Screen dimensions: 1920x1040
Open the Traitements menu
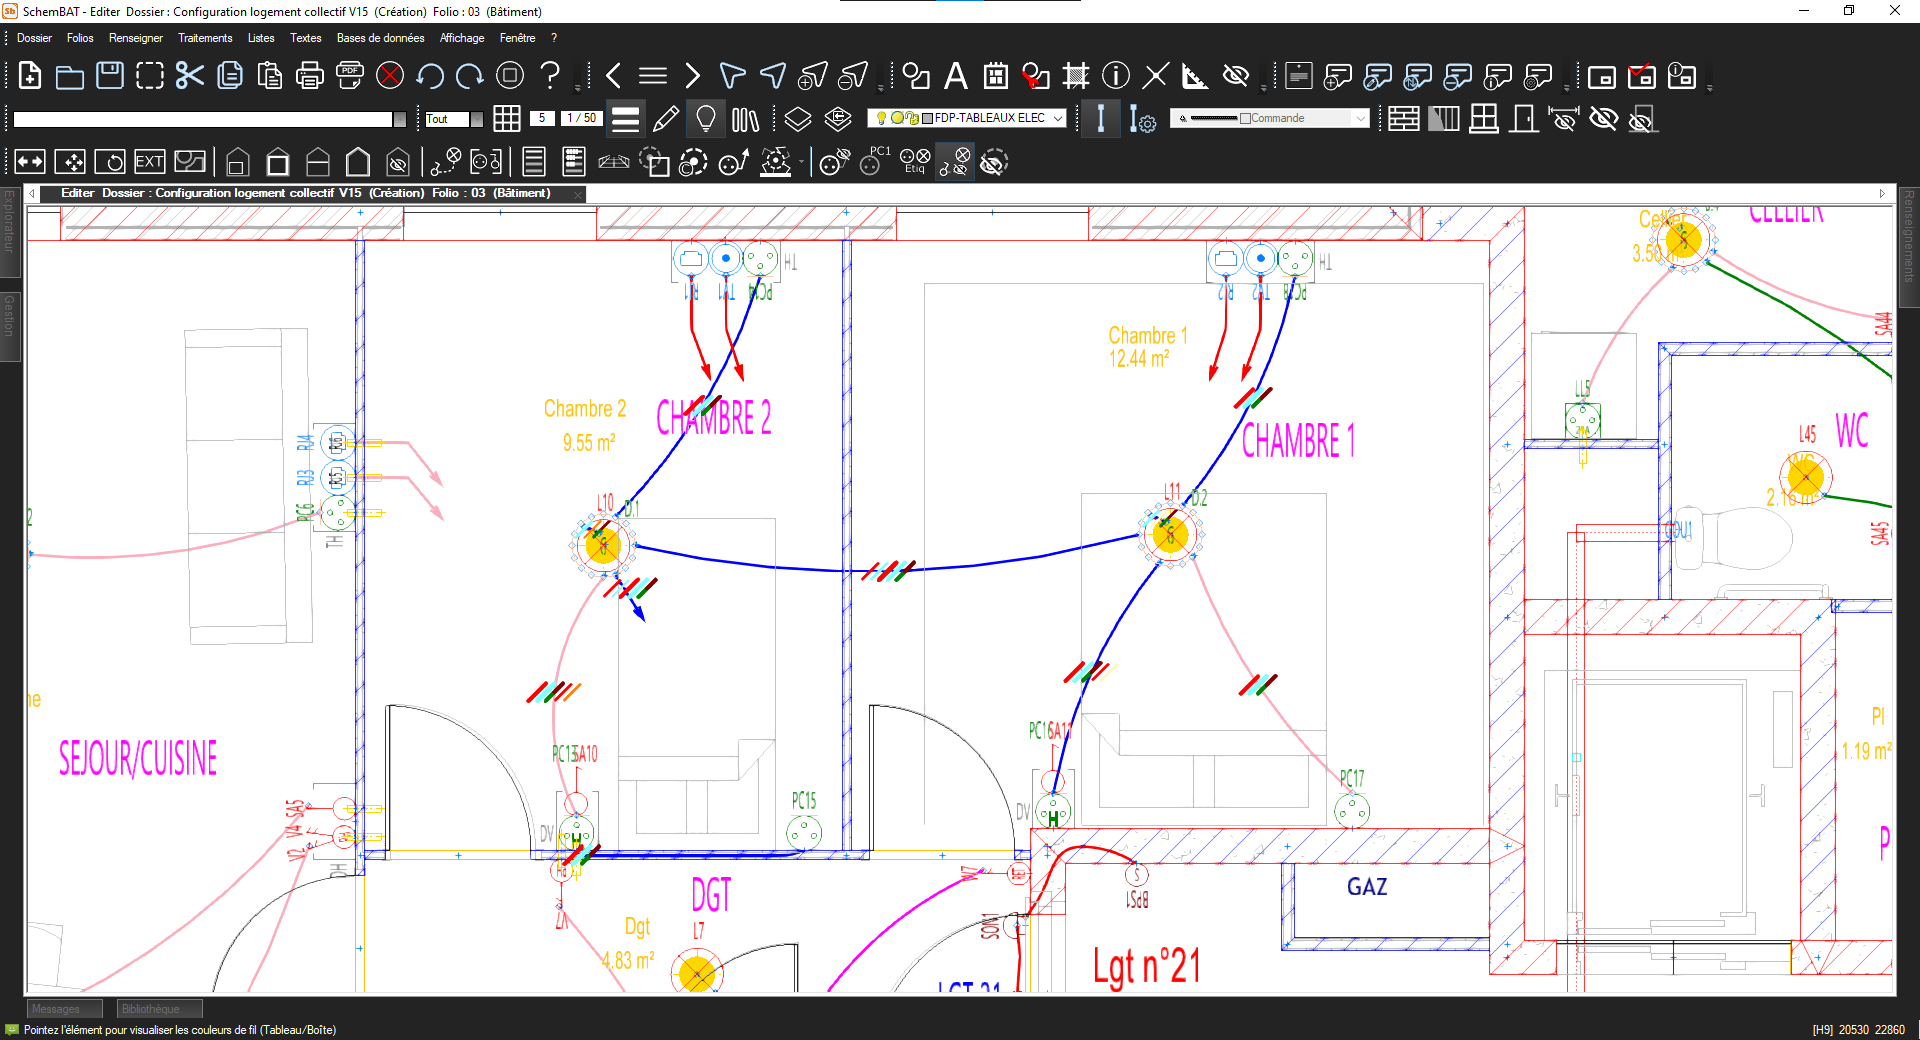coord(205,38)
